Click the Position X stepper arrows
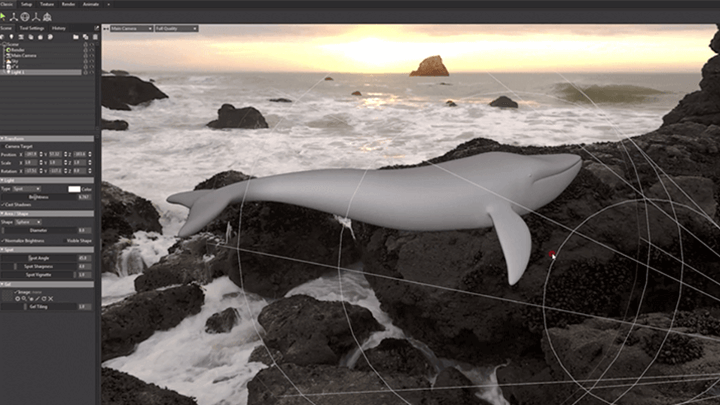 point(41,154)
